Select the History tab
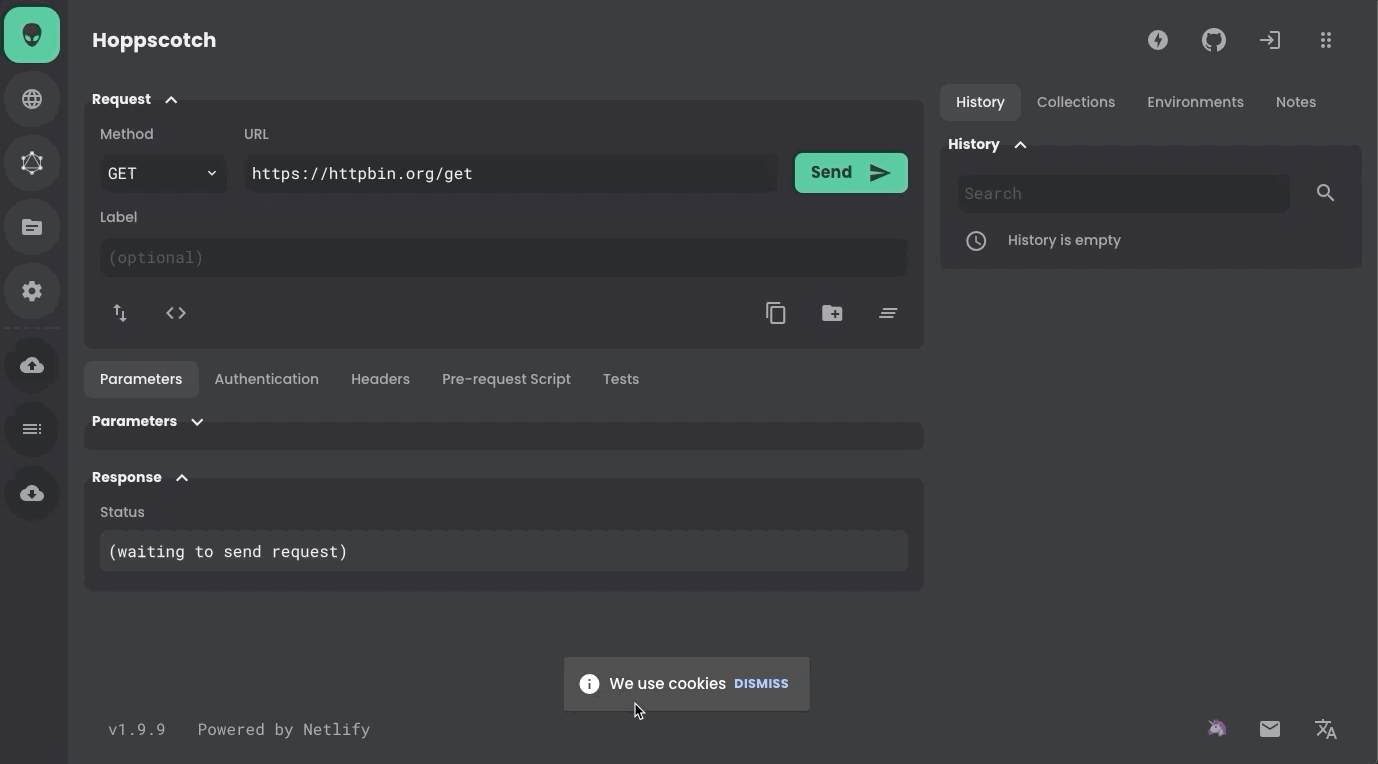This screenshot has height=764, width=1378. (x=980, y=102)
